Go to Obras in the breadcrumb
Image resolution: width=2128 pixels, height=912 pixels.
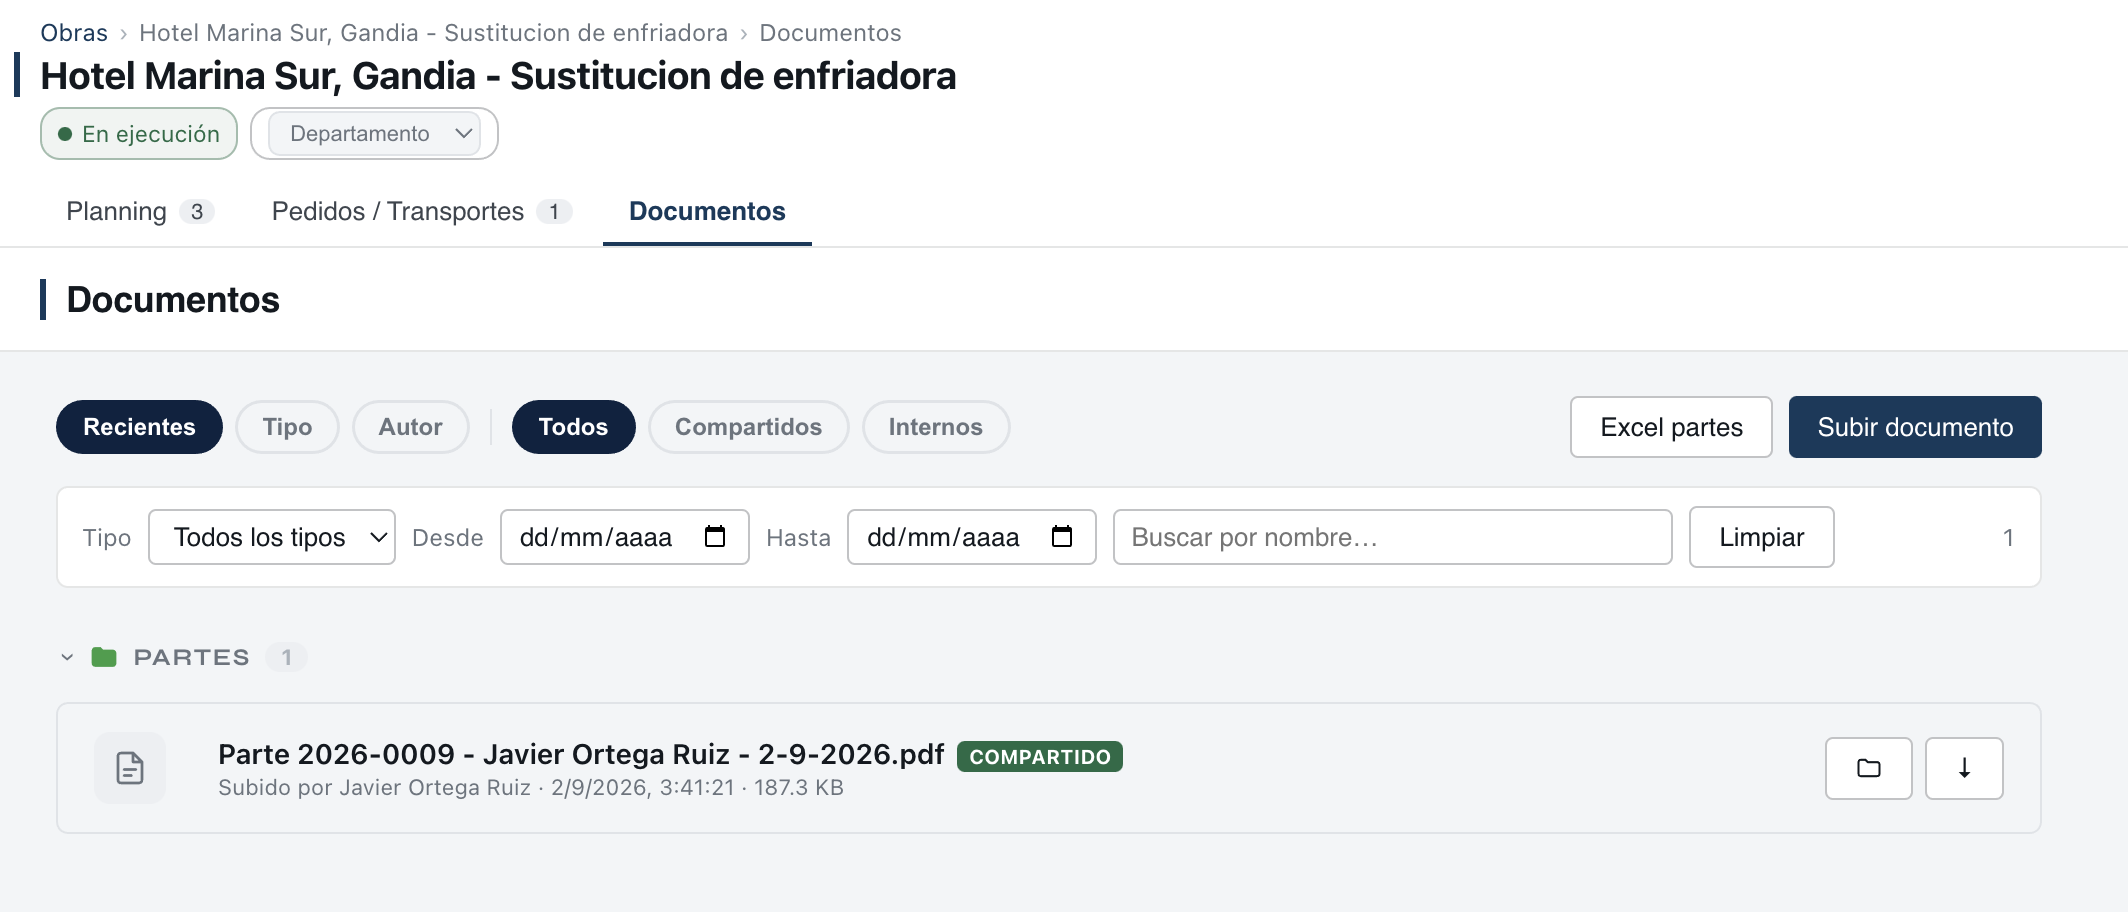(x=74, y=33)
